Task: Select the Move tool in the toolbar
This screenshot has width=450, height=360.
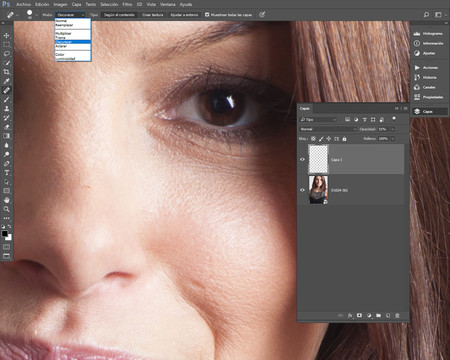Action: 6,35
